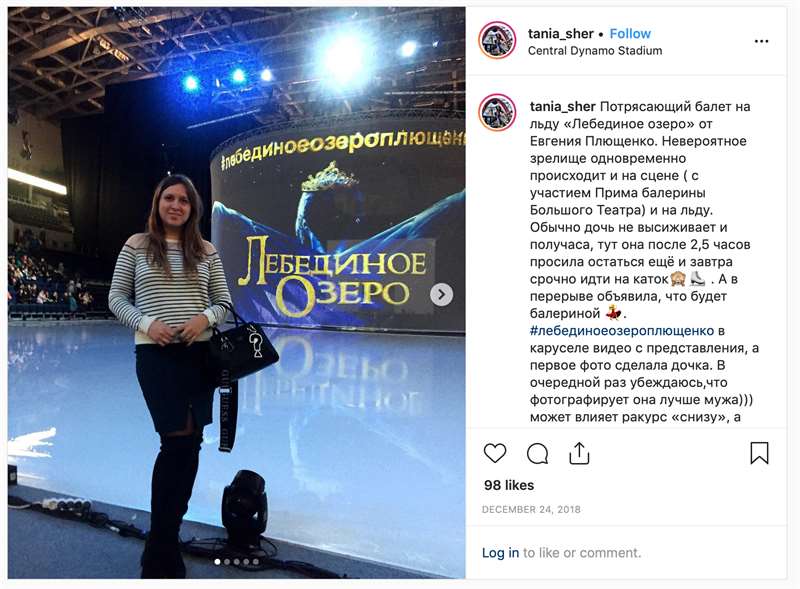Image resolution: width=800 pixels, height=589 pixels.
Task: Save the post with the bookmark icon
Action: 759,453
